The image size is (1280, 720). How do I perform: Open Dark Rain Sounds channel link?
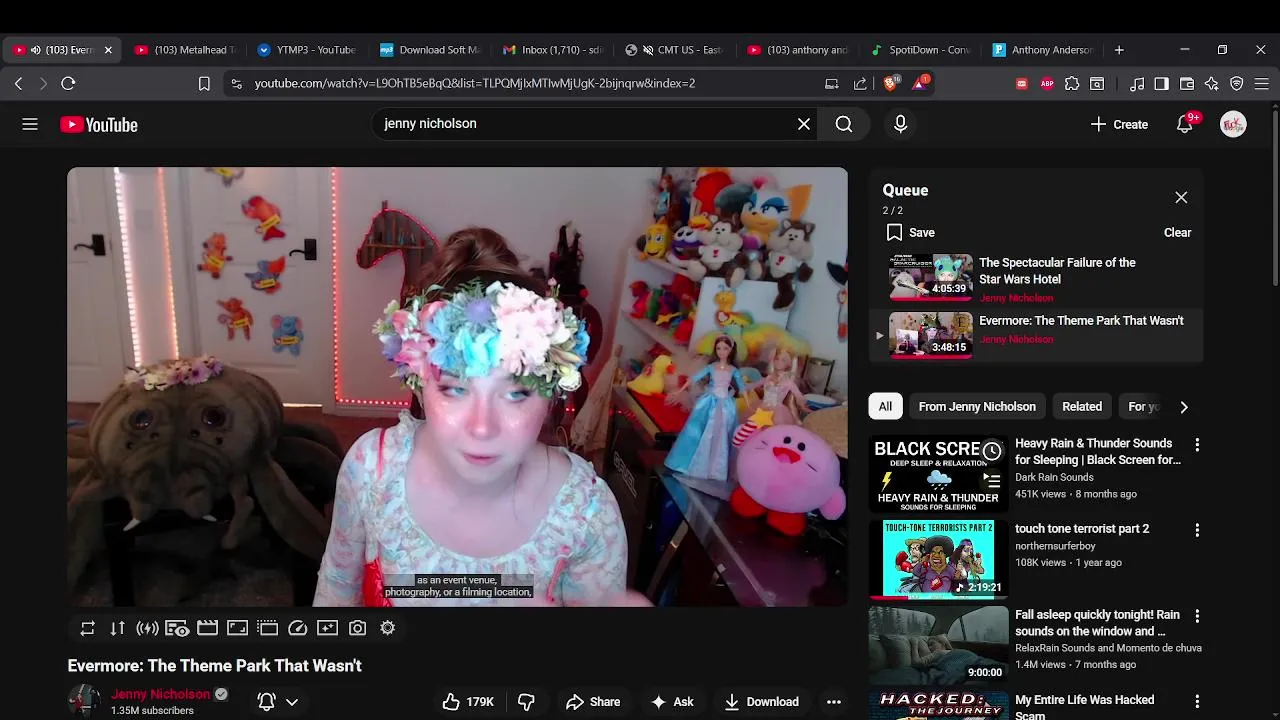point(1054,478)
